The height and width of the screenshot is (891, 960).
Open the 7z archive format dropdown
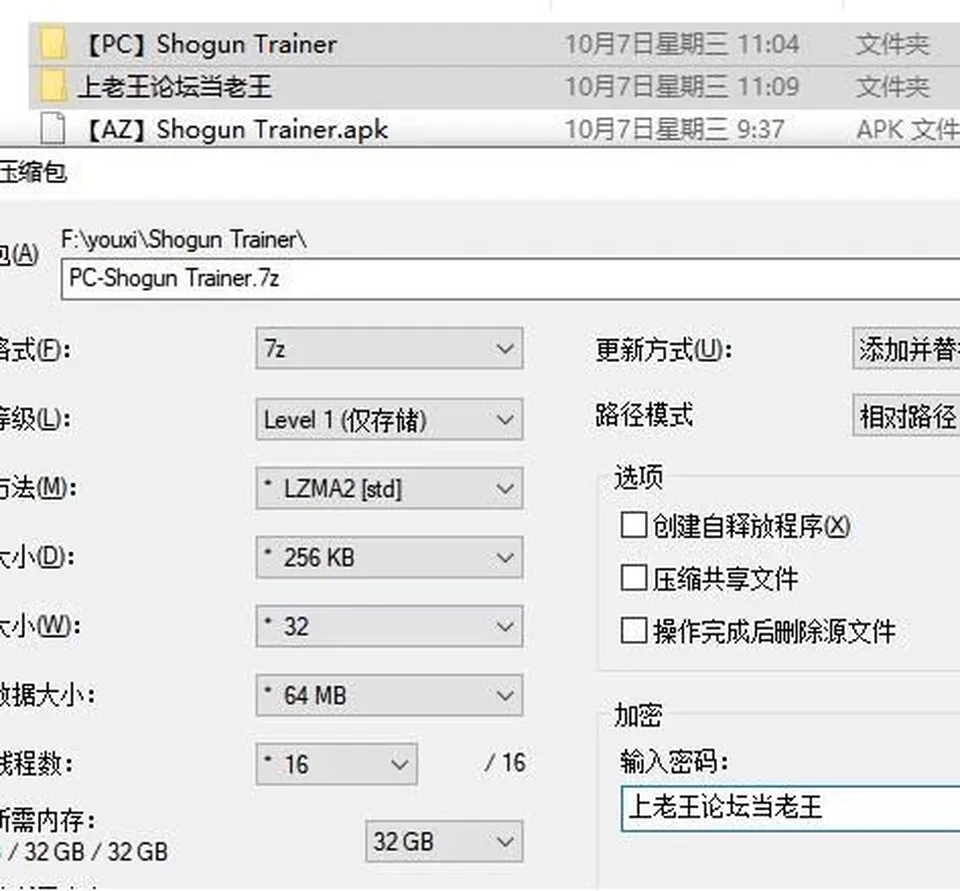(x=389, y=348)
